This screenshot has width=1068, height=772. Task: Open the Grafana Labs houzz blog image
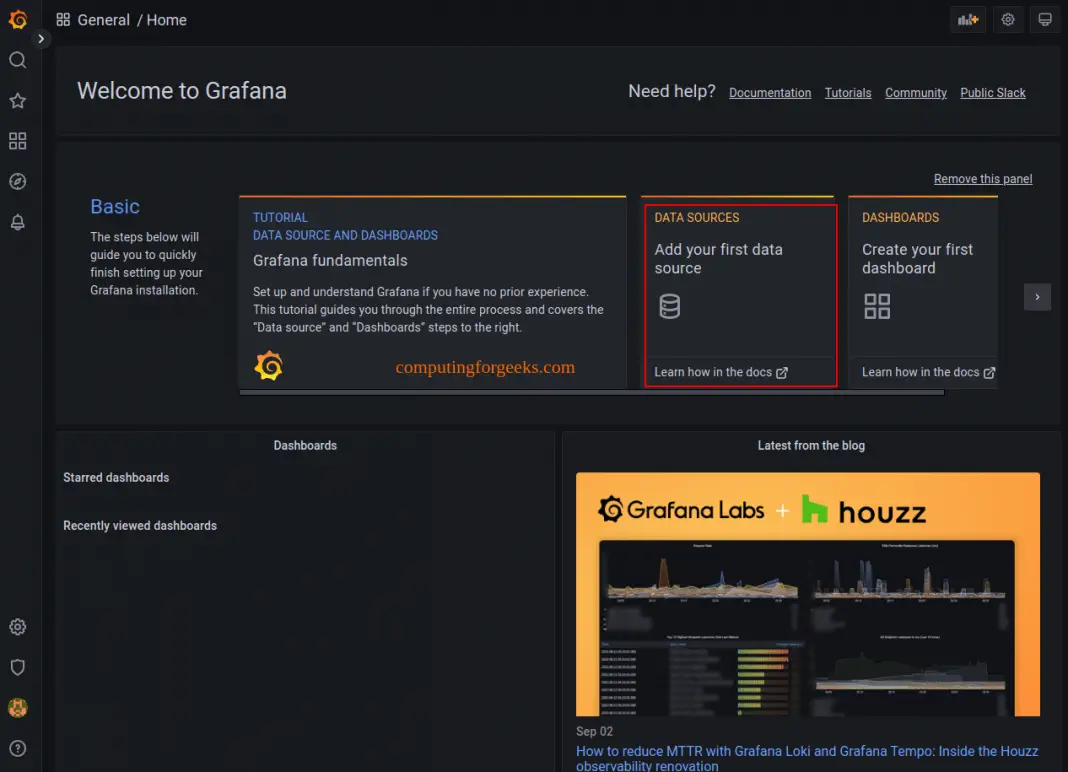(x=807, y=594)
